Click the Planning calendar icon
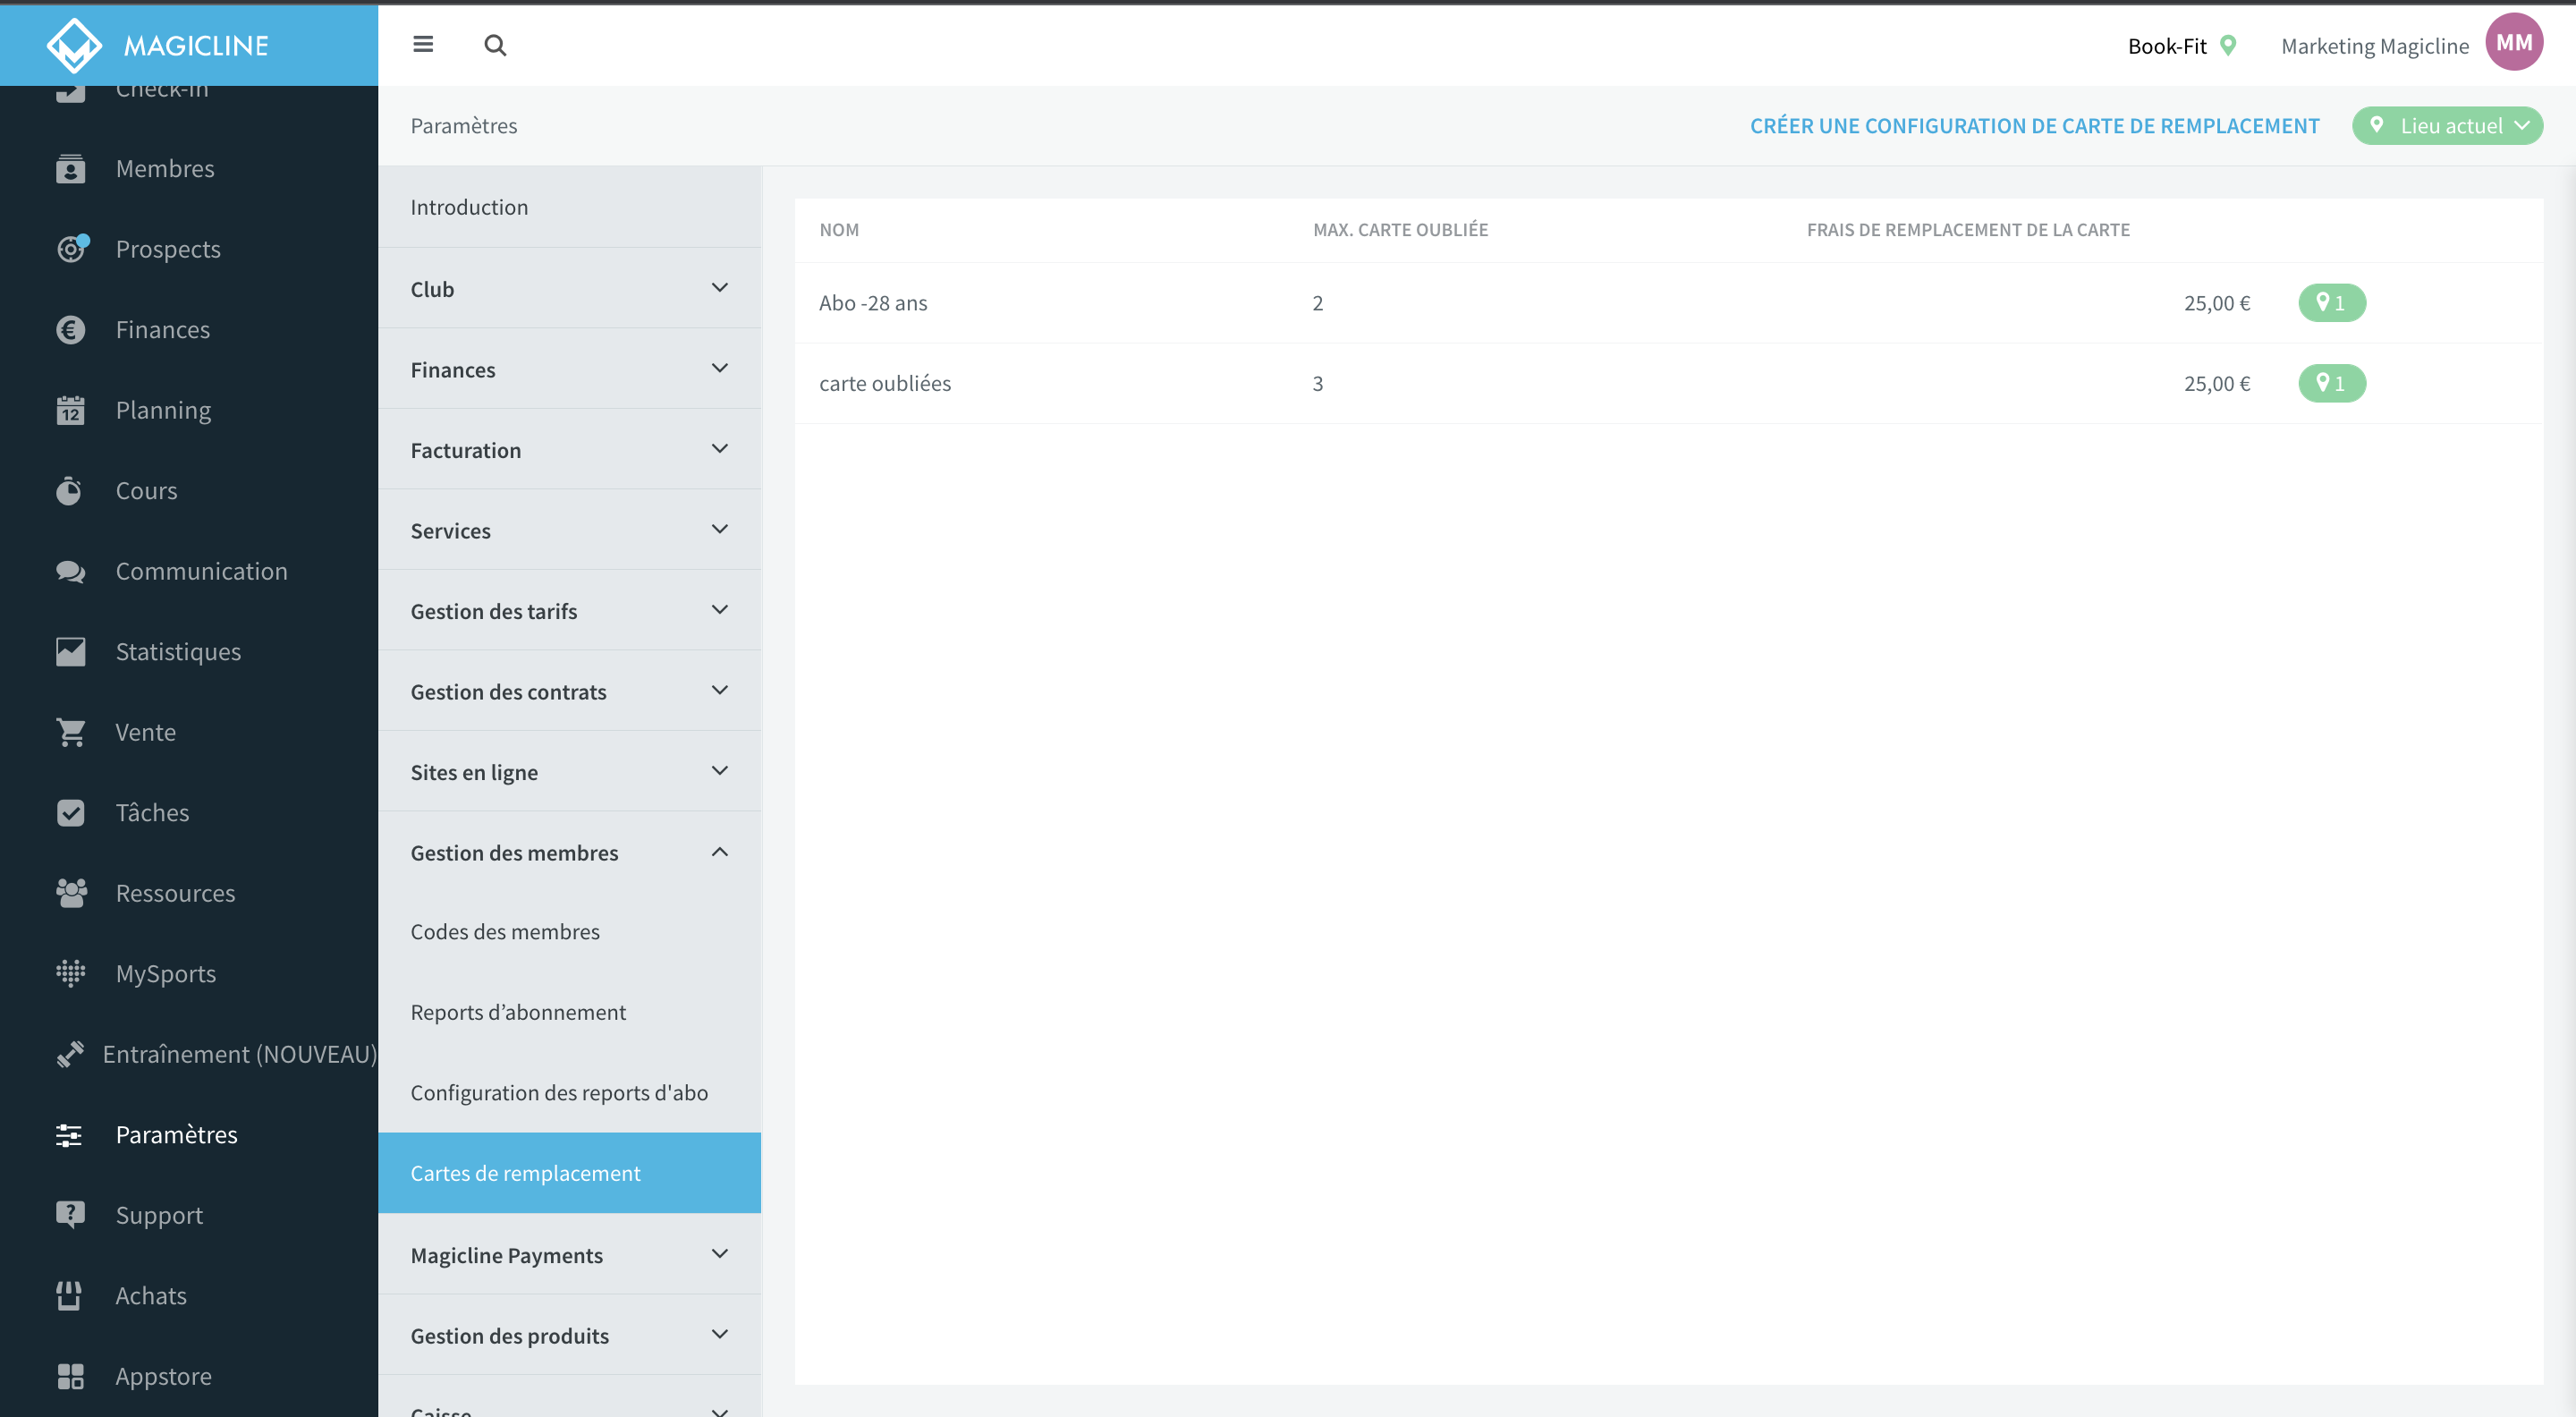The height and width of the screenshot is (1417, 2576). (x=70, y=410)
